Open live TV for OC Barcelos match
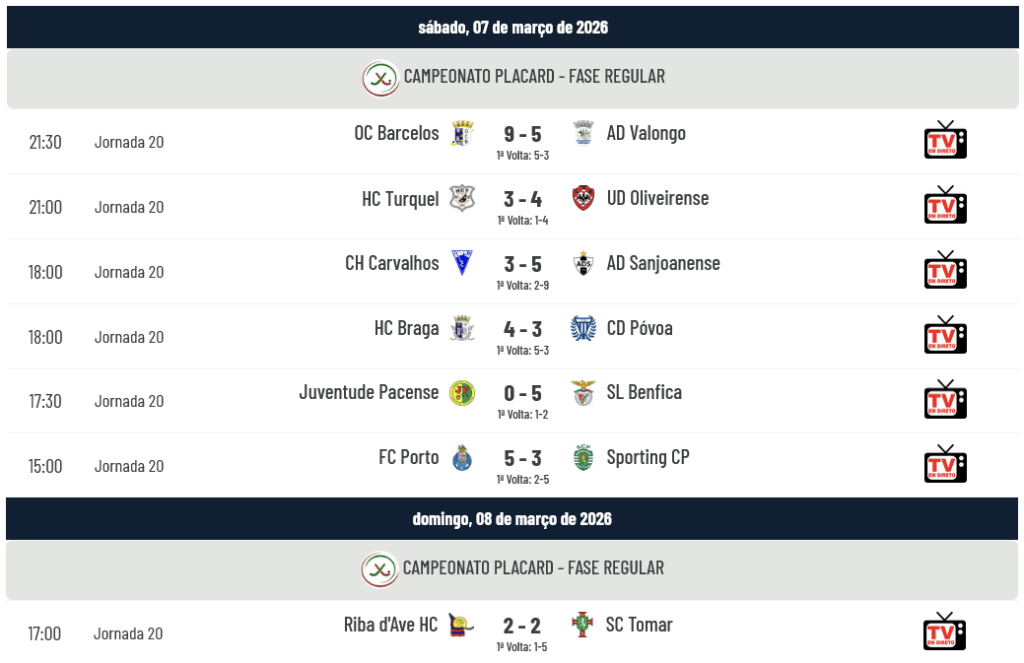 (x=944, y=140)
